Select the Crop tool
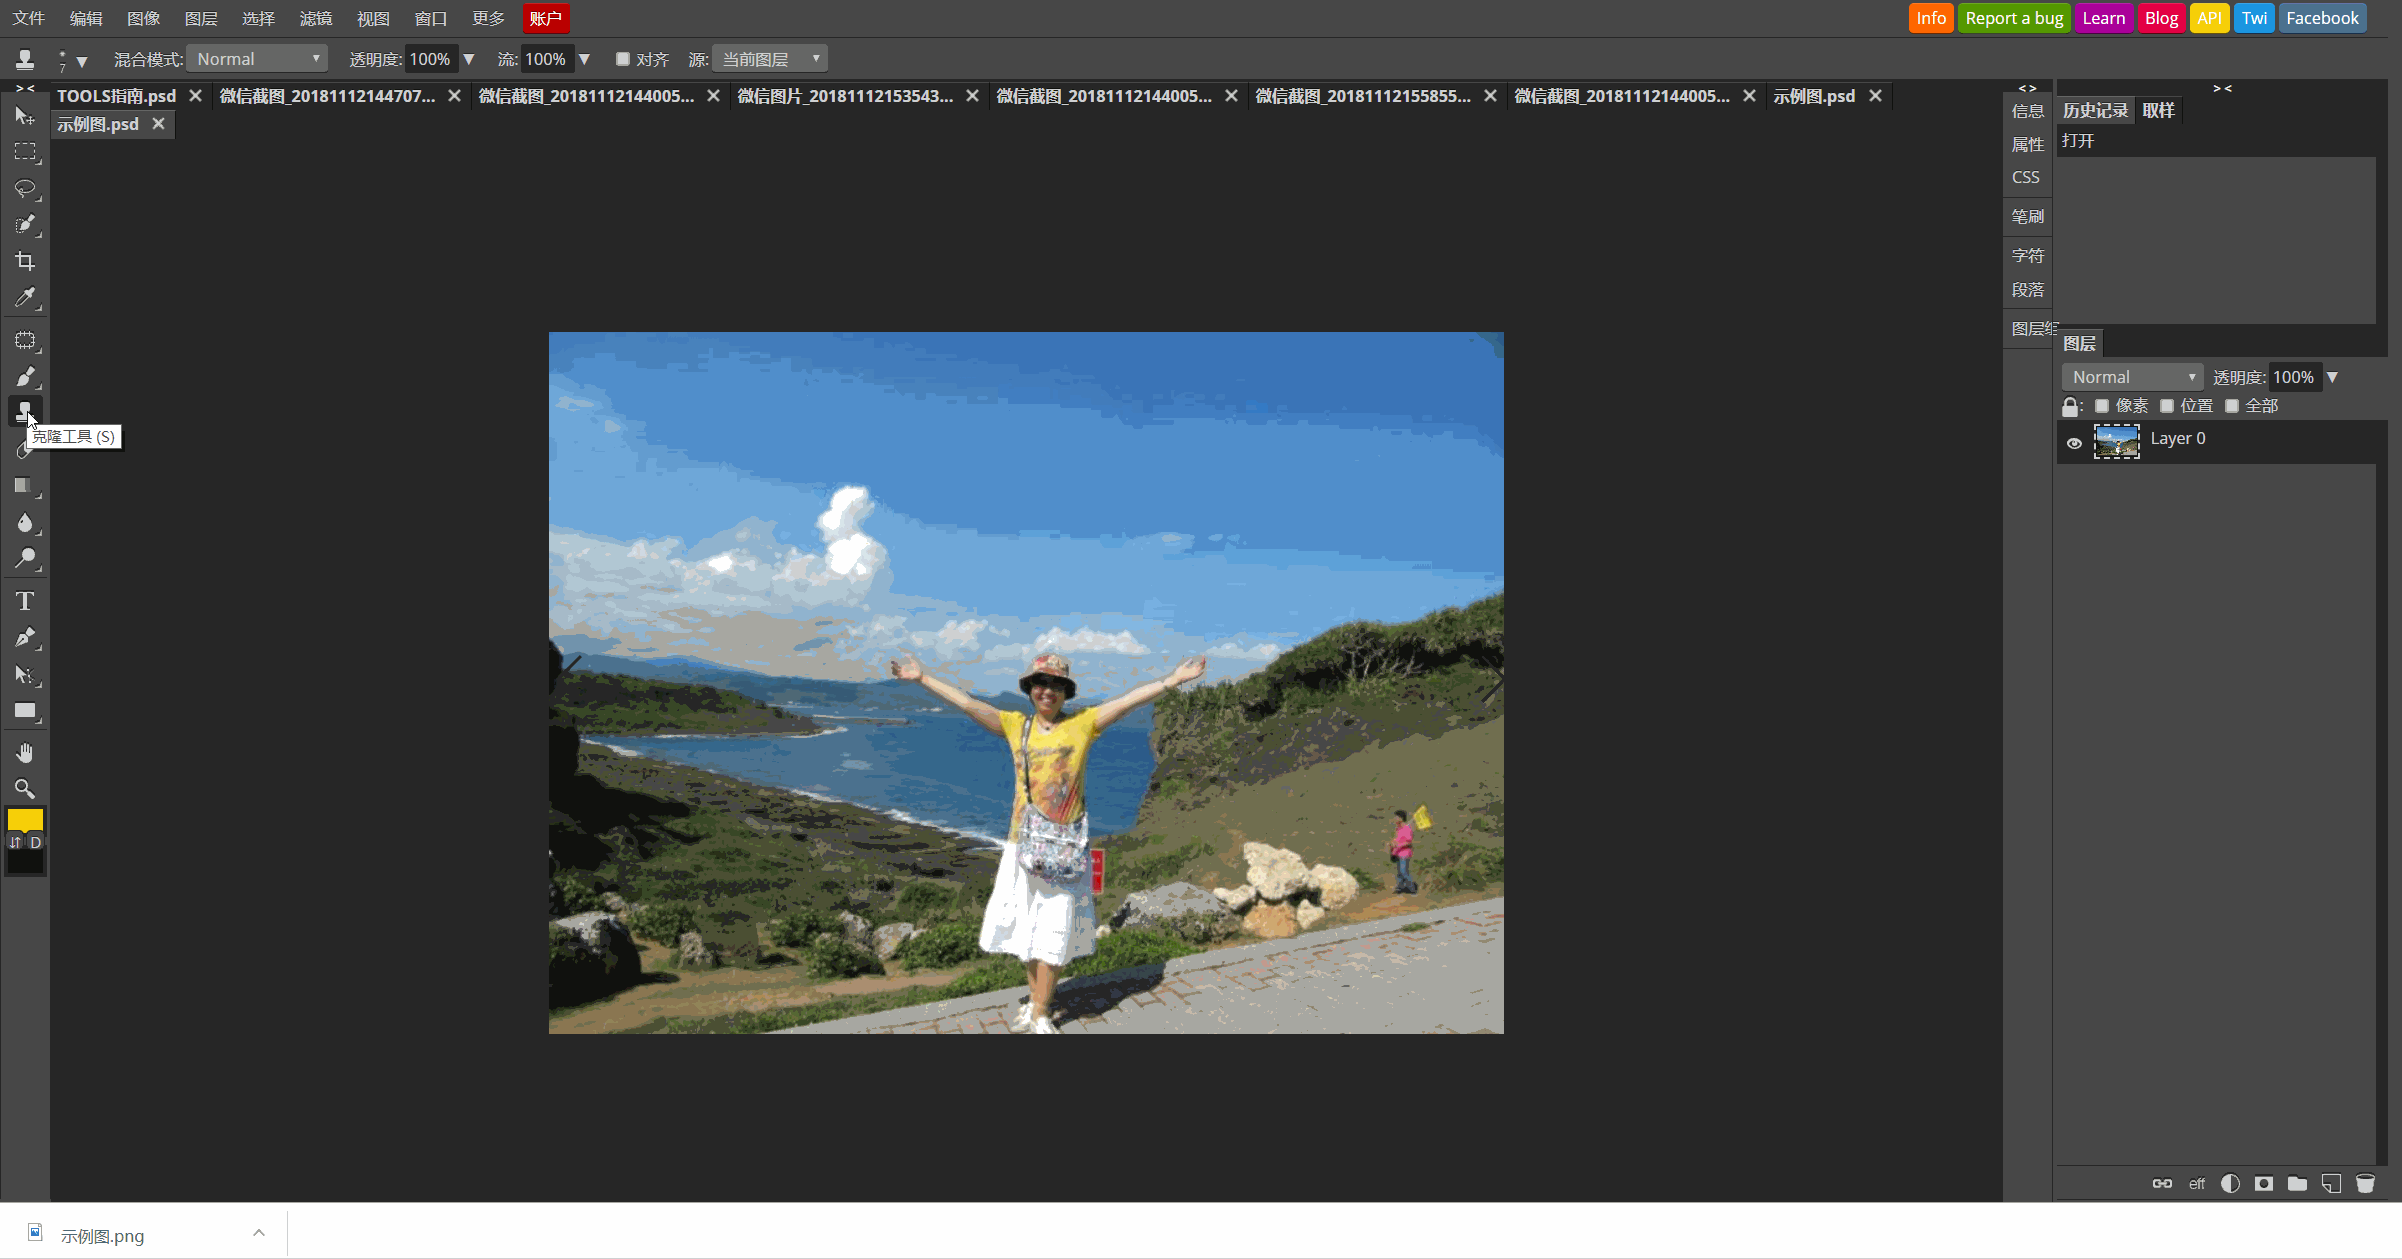This screenshot has height=1259, width=2402. 24,259
